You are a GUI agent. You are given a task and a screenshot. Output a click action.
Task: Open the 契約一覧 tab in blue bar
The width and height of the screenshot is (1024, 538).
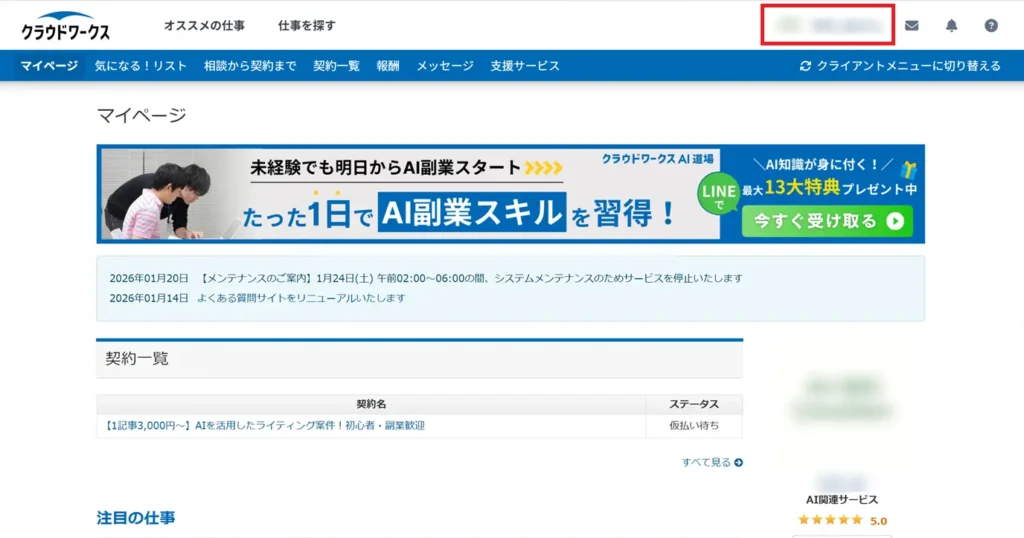point(336,66)
